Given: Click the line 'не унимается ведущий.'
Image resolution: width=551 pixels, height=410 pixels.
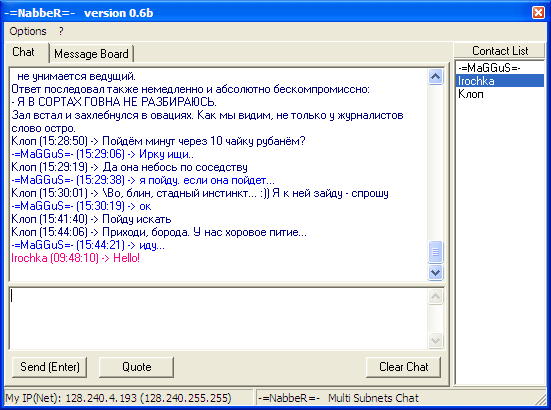Looking at the screenshot, I should pyautogui.click(x=76, y=76).
